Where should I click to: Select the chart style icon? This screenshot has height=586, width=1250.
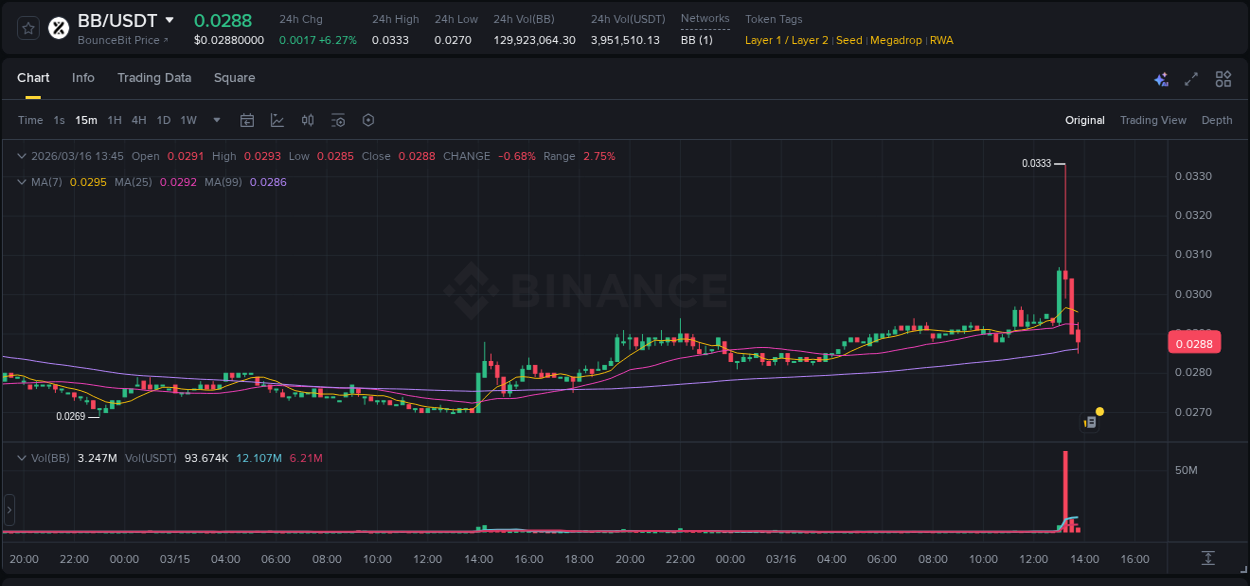coord(277,119)
